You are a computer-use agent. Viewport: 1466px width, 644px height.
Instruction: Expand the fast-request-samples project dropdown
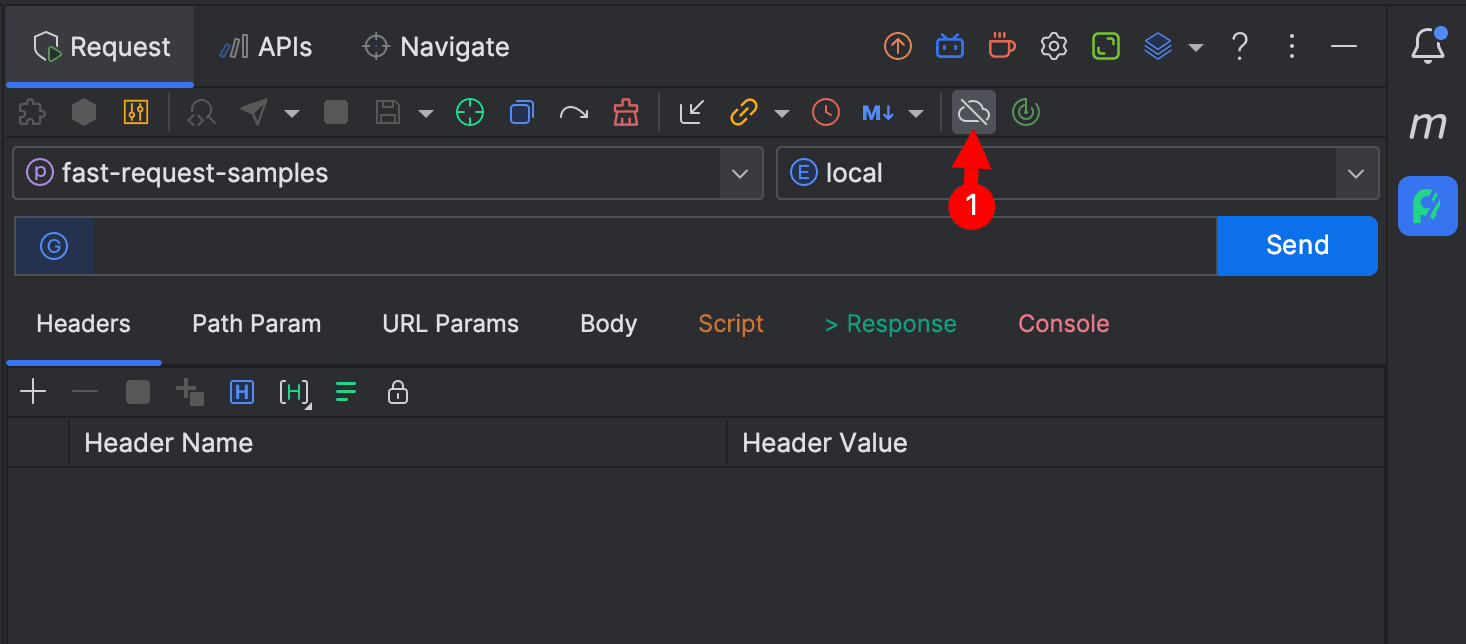coord(740,173)
